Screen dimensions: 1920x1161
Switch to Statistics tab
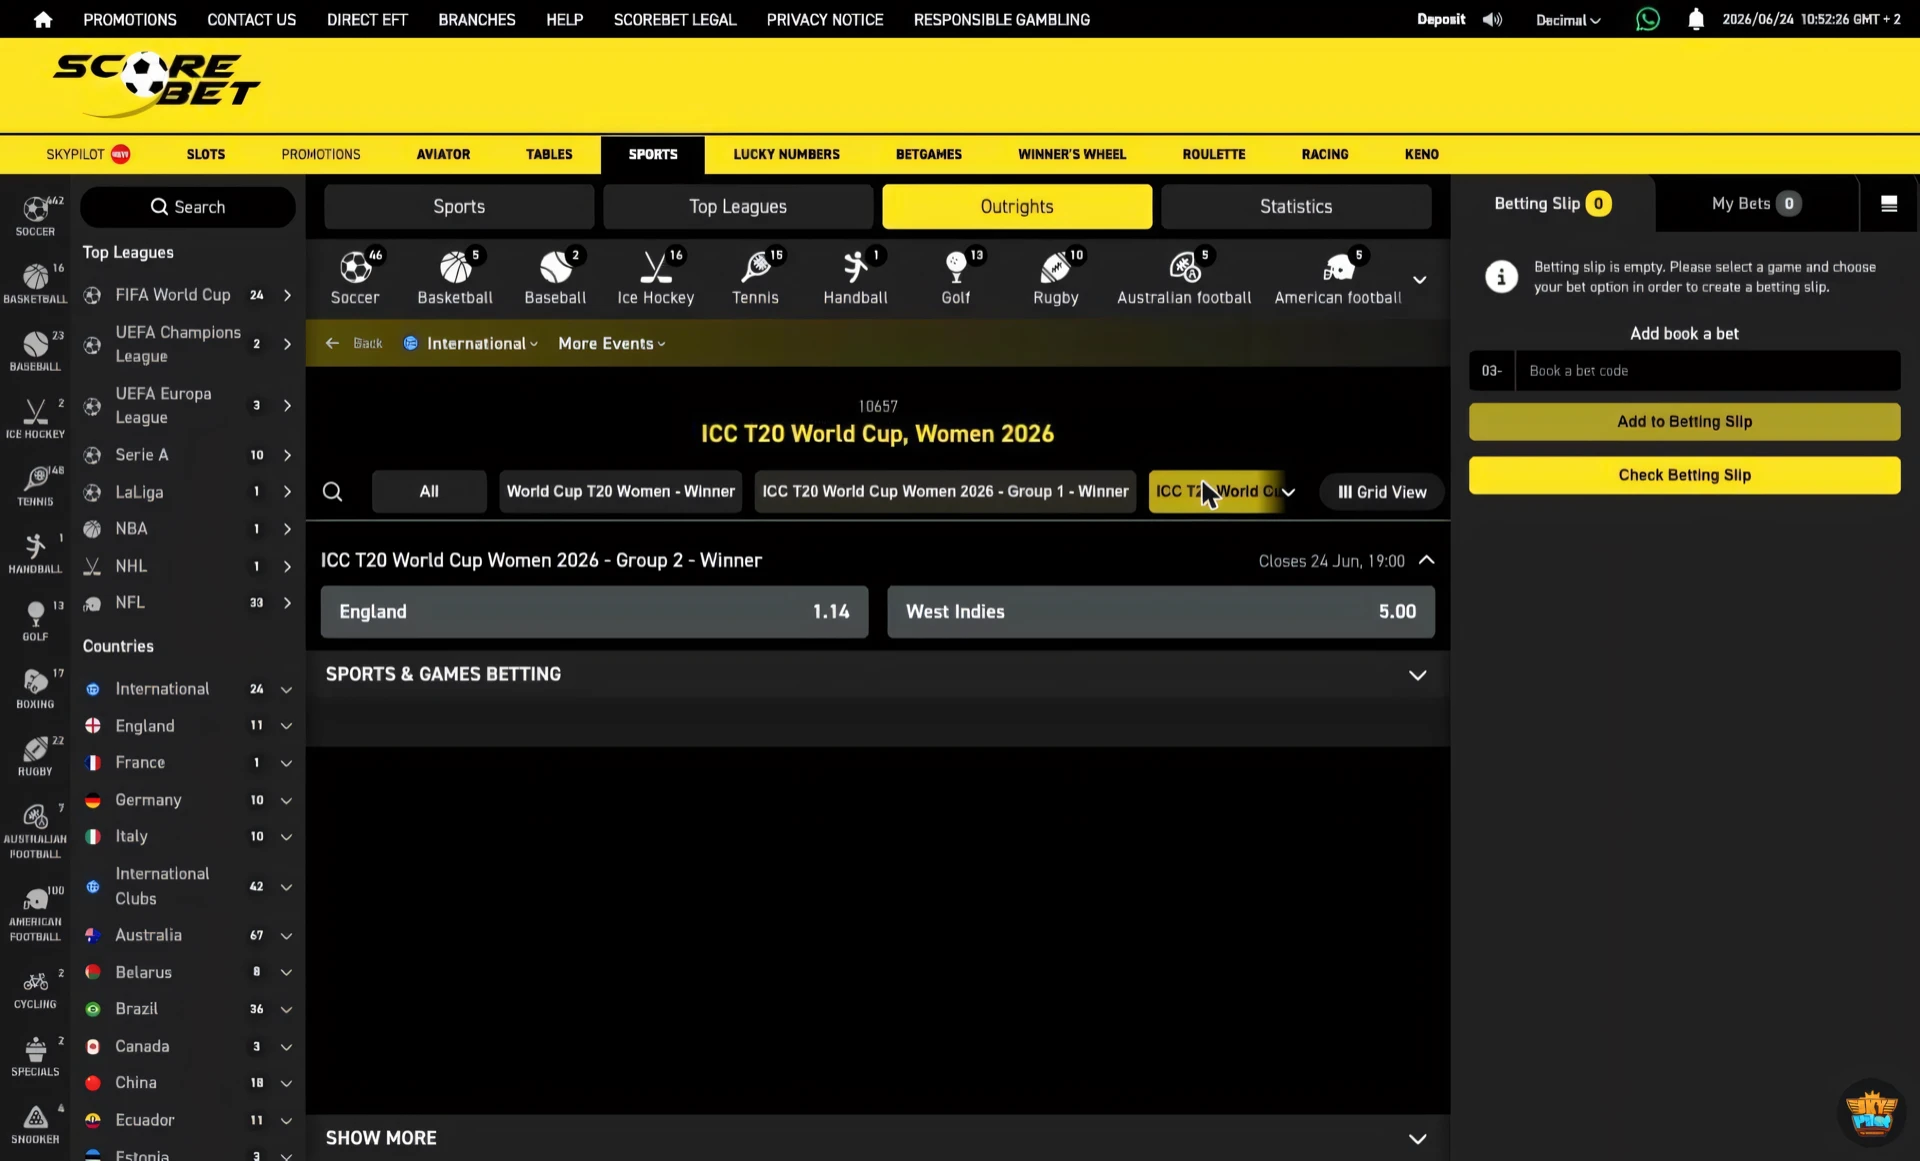[1296, 207]
